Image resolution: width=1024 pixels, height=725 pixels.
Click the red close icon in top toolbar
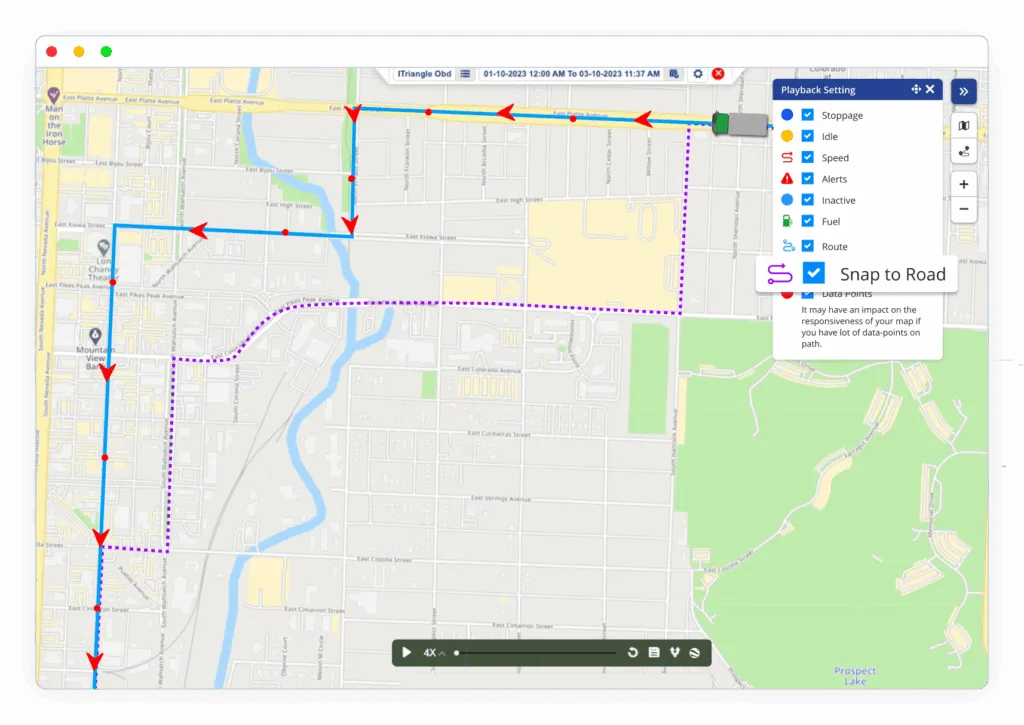tap(718, 74)
